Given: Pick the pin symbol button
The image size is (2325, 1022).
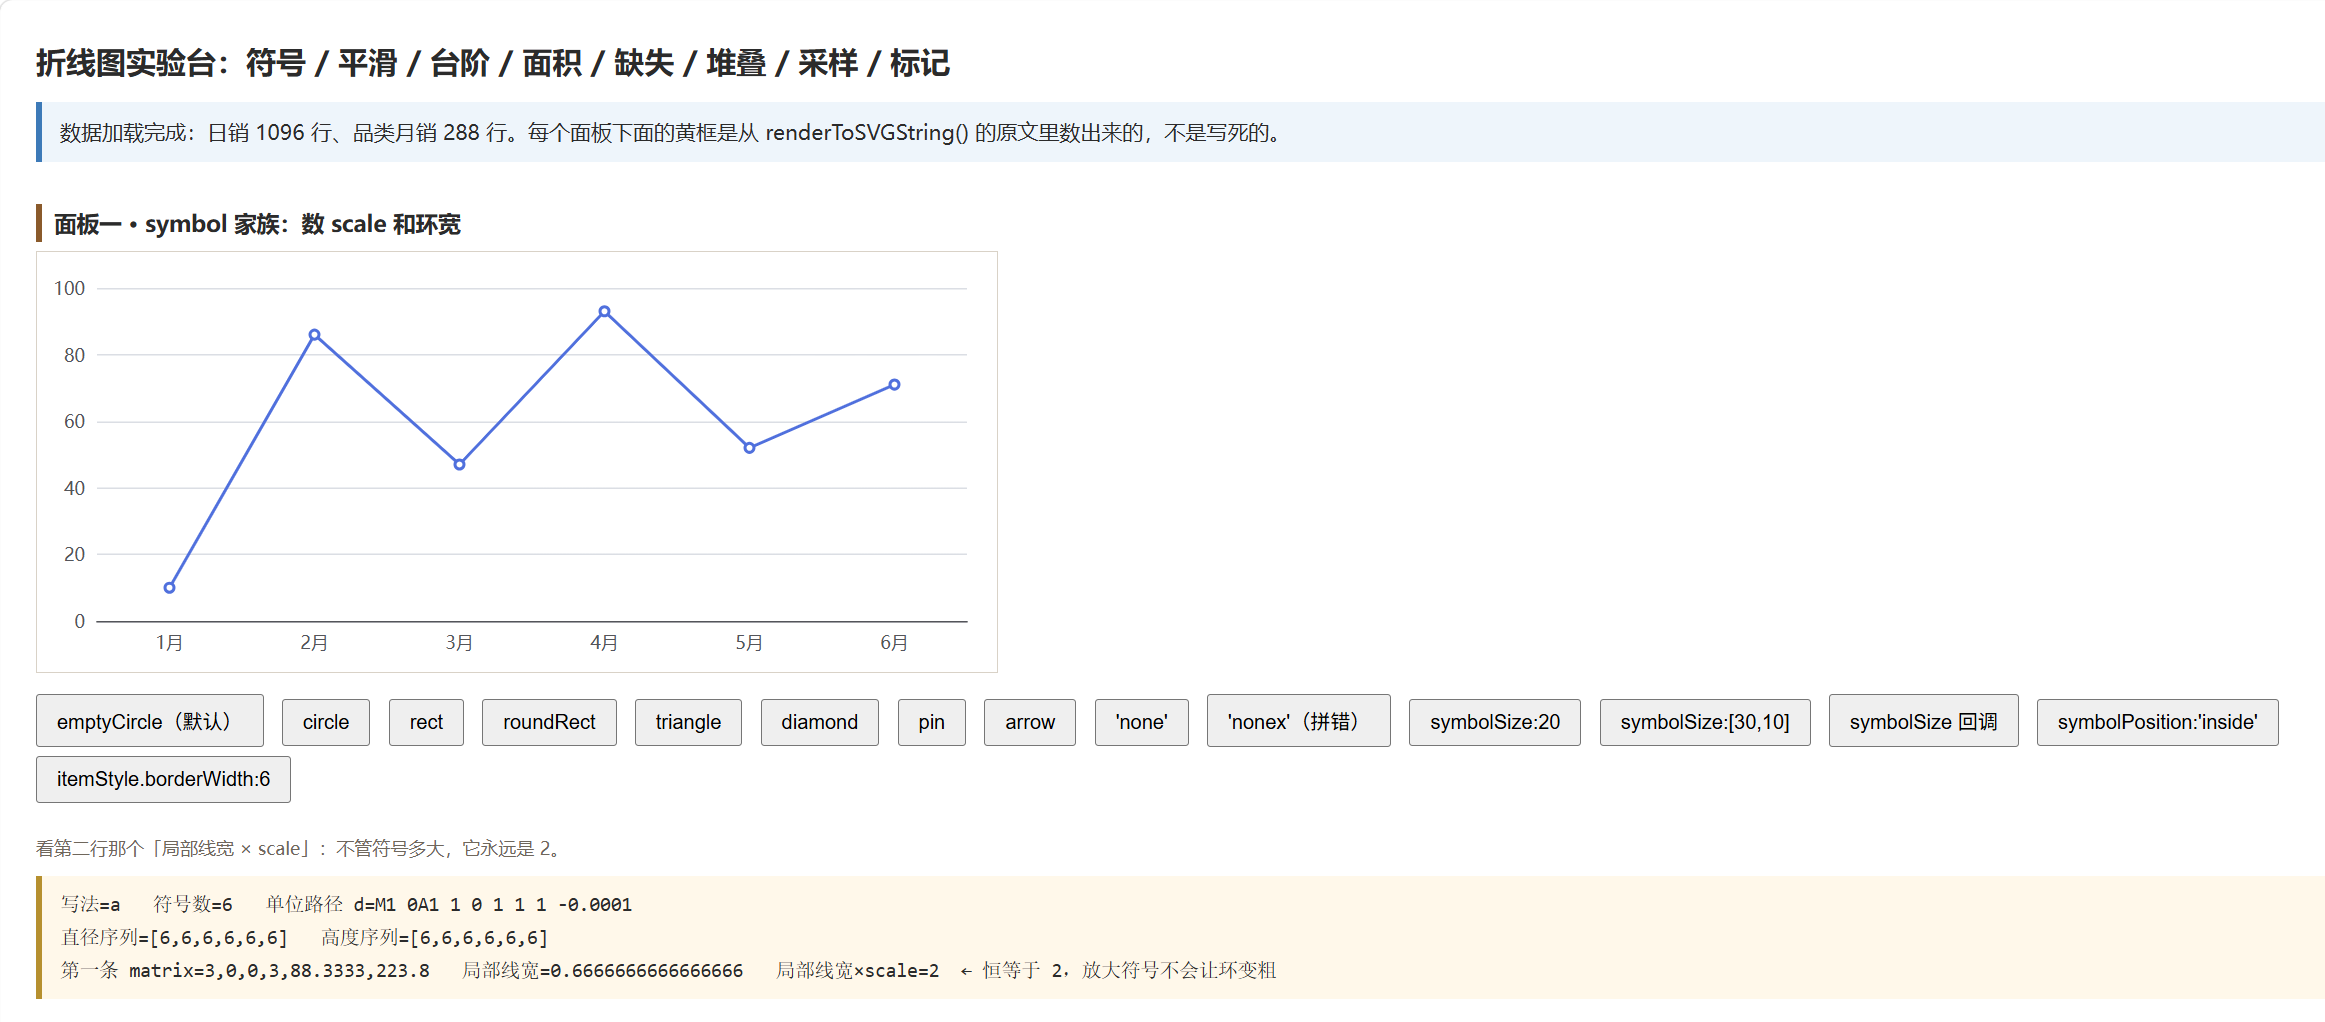Looking at the screenshot, I should click(932, 722).
